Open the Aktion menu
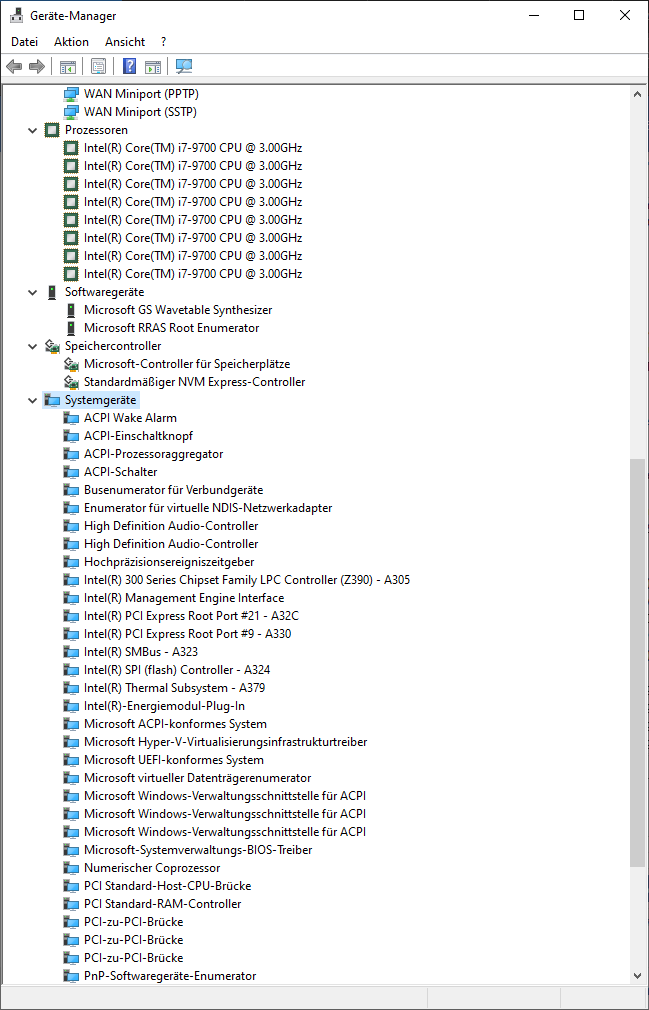The image size is (649, 1010). pos(71,42)
